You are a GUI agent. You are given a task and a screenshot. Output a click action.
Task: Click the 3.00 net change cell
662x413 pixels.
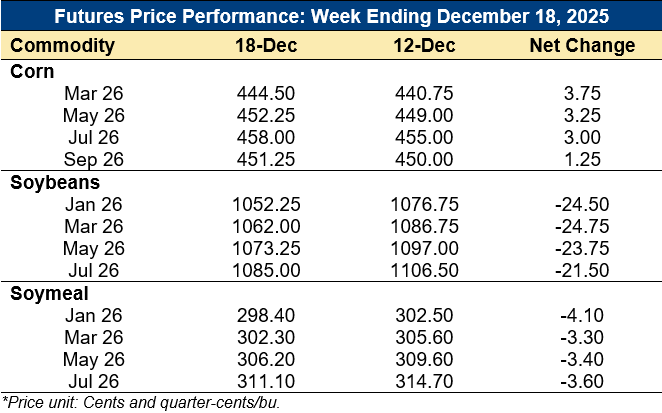coord(581,137)
